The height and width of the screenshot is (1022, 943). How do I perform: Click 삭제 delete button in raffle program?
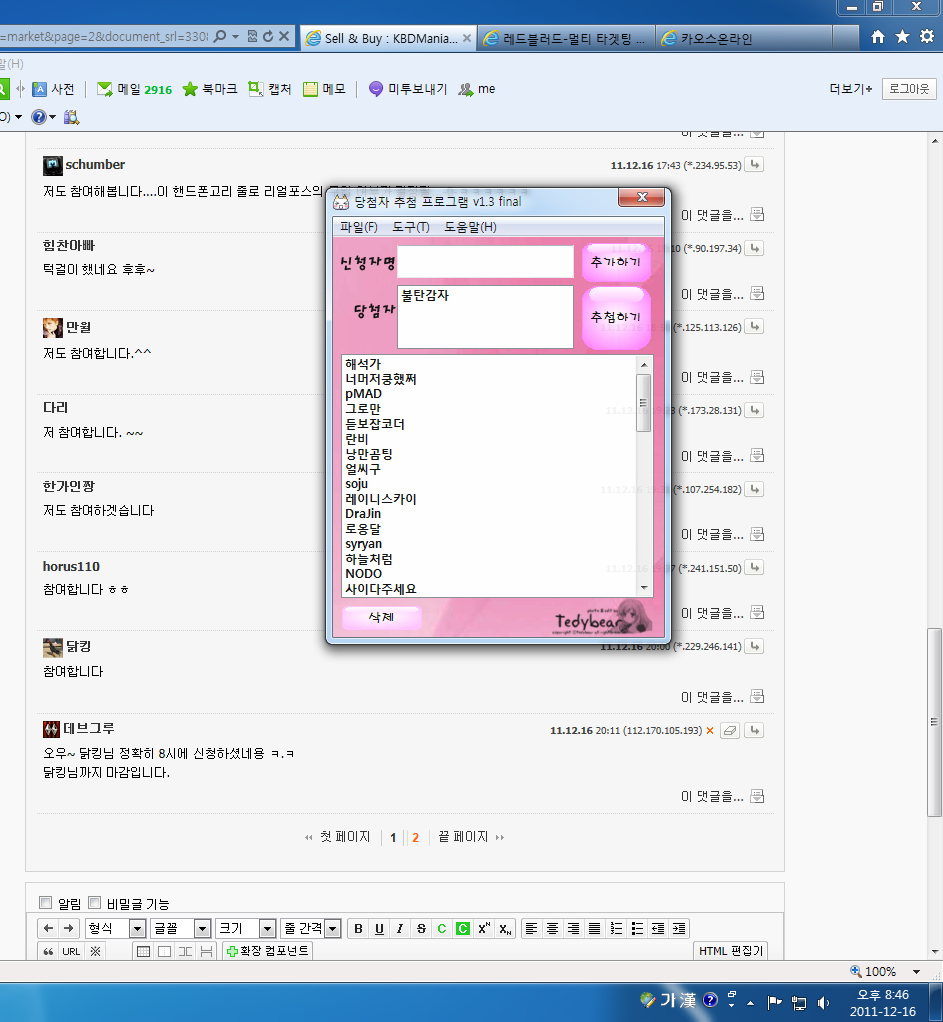(381, 617)
